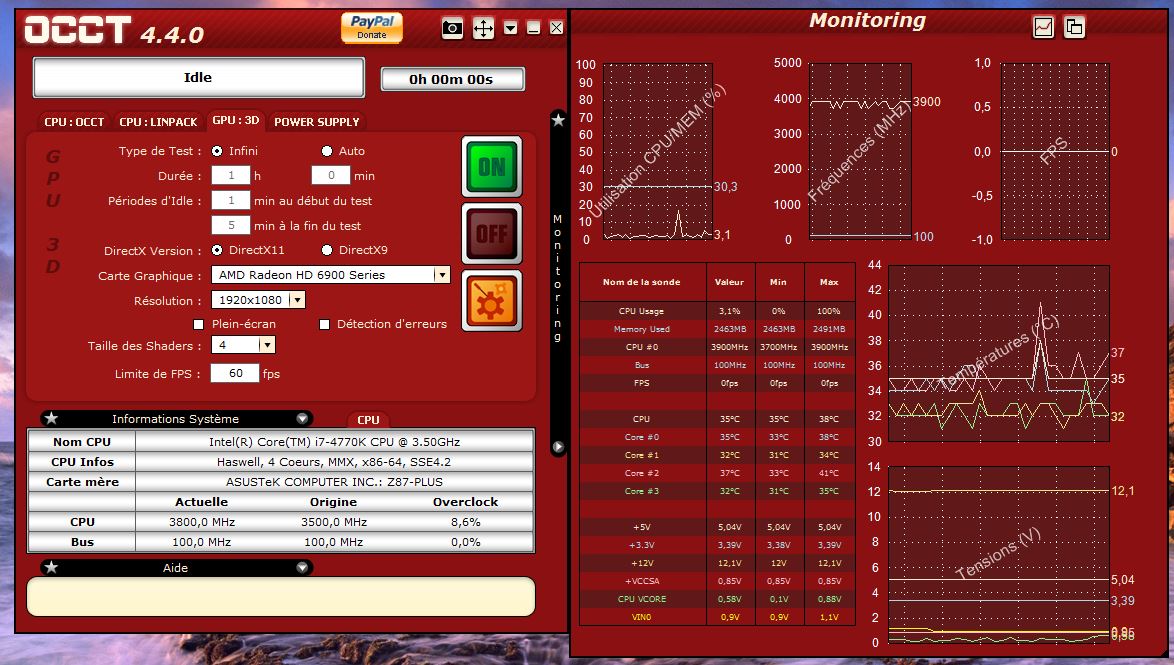Collapse the Informations Système section arrow

pyautogui.click(x=302, y=419)
